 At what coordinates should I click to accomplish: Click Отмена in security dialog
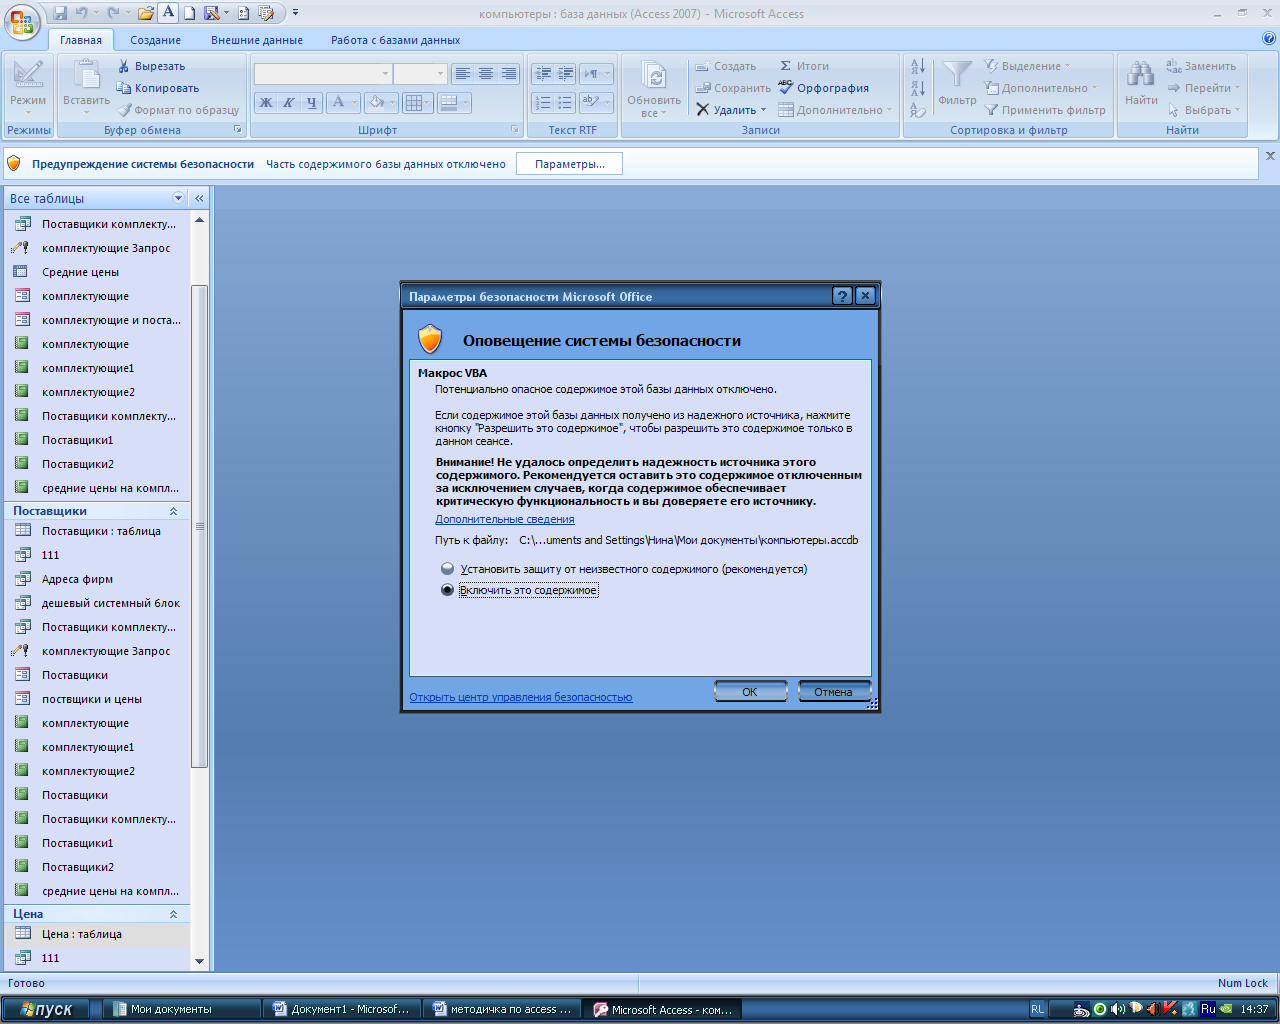833,692
